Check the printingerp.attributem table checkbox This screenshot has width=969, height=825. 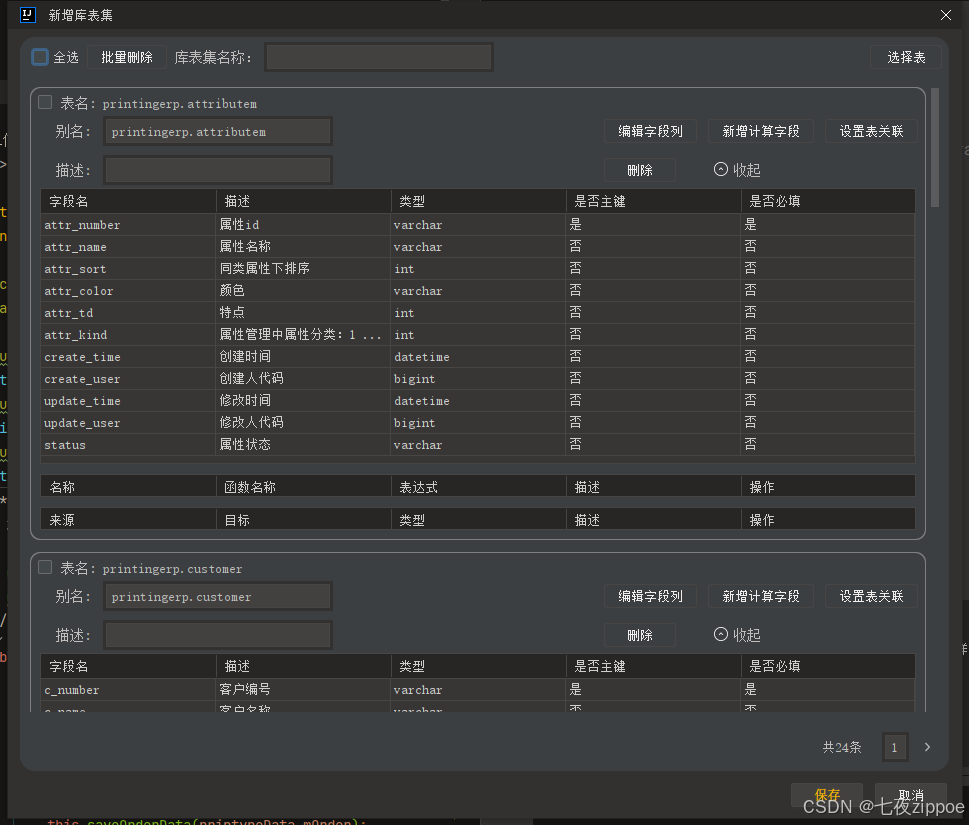(45, 102)
